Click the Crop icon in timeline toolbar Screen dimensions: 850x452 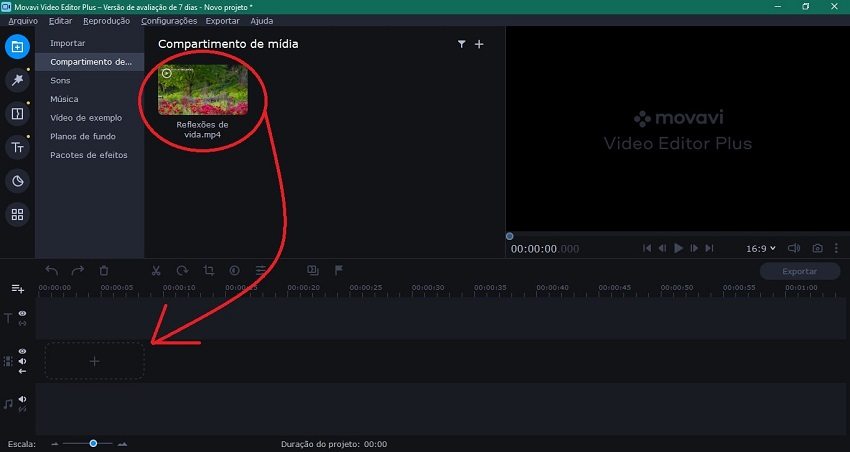(x=209, y=270)
